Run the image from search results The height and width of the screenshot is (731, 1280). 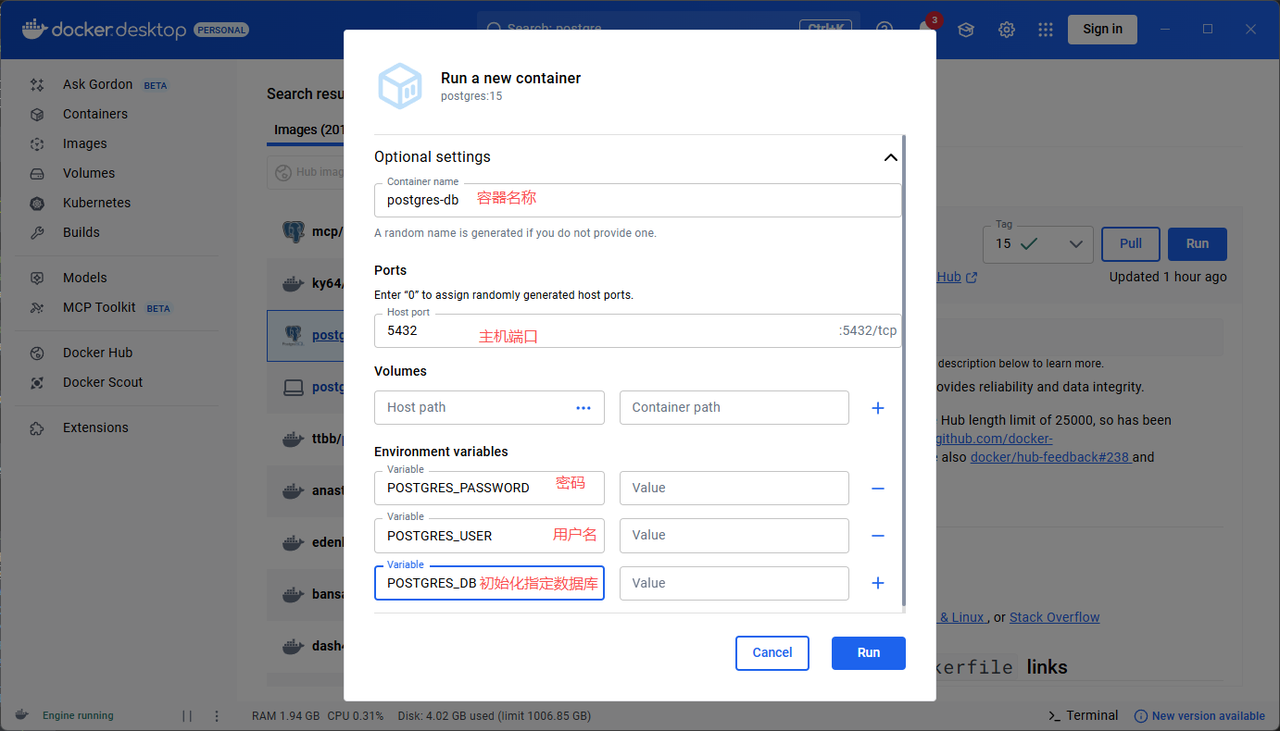click(1197, 244)
